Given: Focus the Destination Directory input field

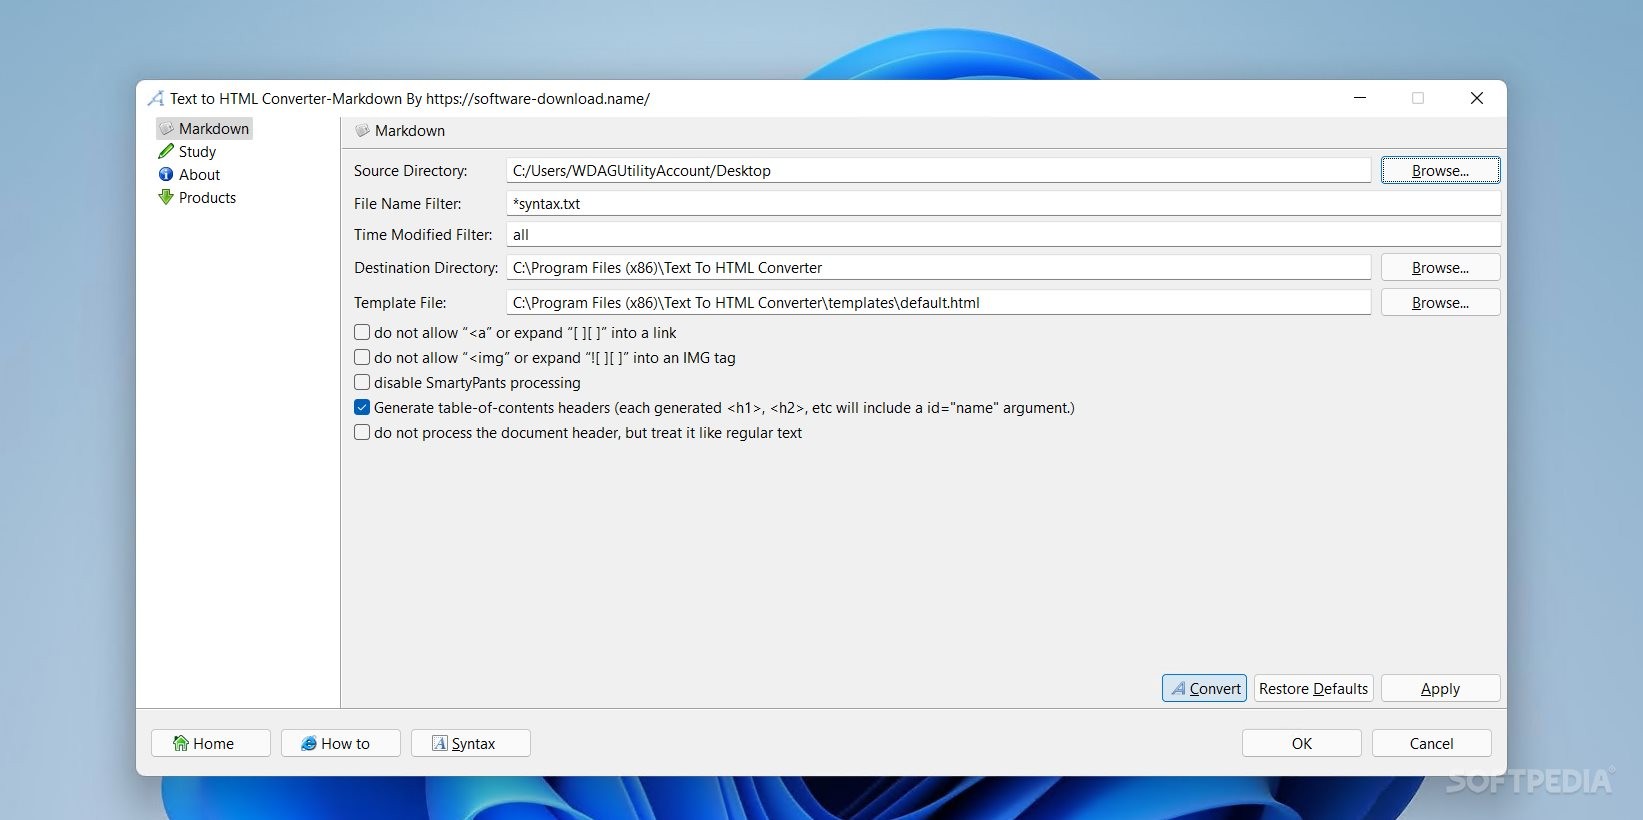Looking at the screenshot, I should (x=938, y=268).
